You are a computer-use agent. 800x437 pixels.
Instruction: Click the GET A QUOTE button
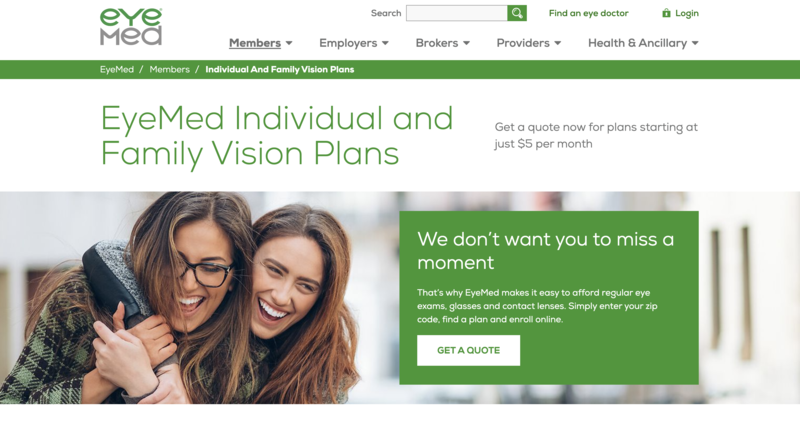point(468,350)
